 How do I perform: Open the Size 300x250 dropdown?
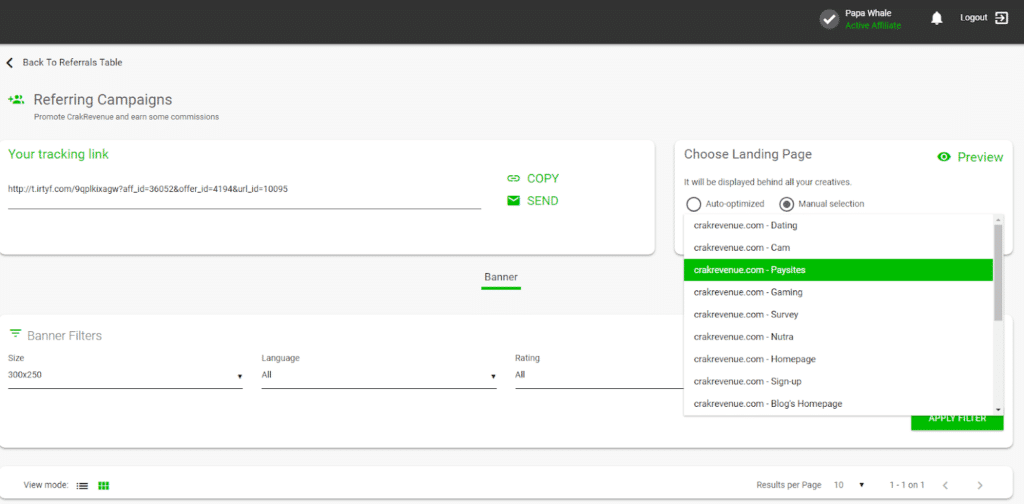tap(125, 376)
